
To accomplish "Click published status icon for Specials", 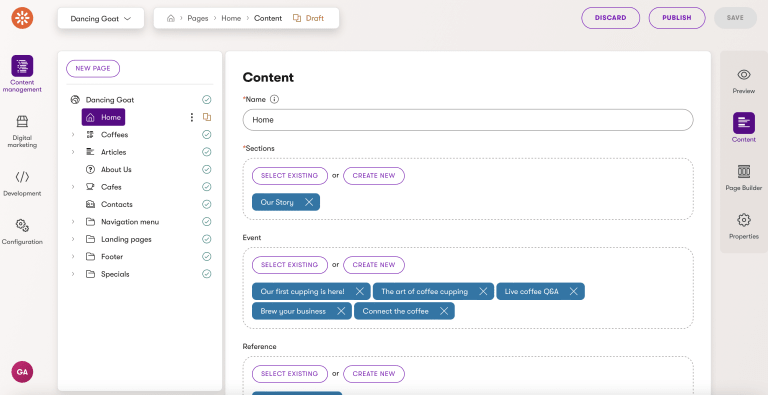I will pos(207,274).
